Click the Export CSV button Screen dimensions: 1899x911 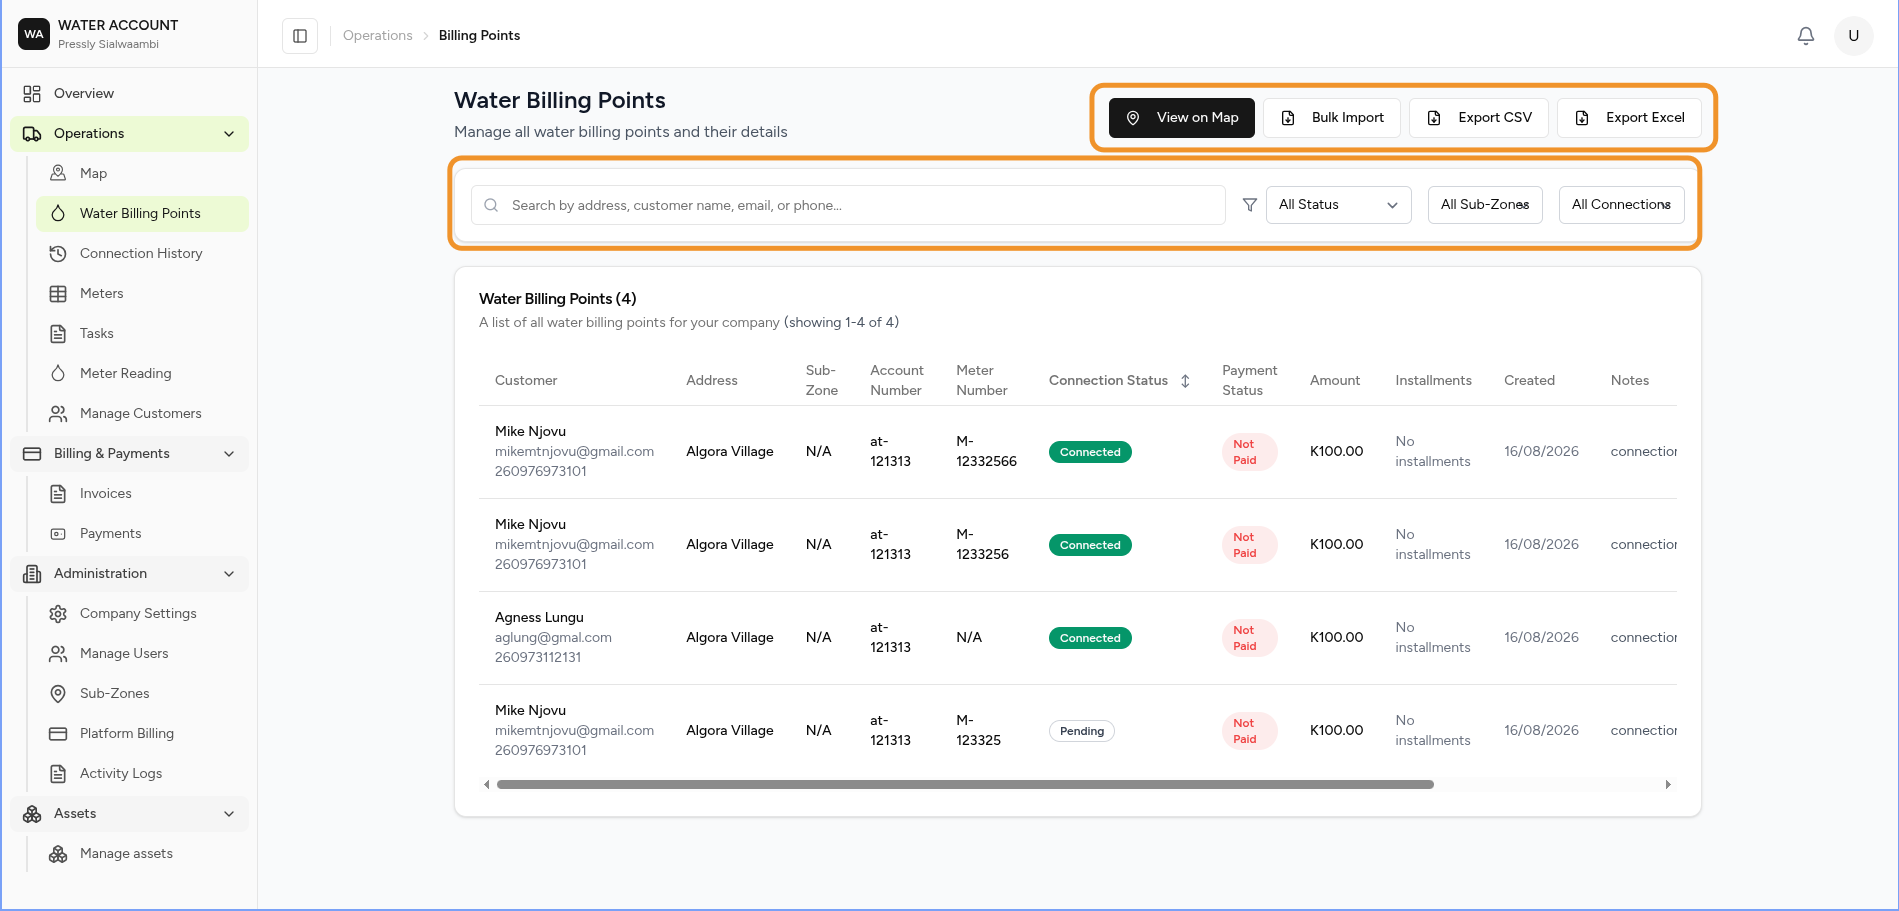(x=1479, y=118)
